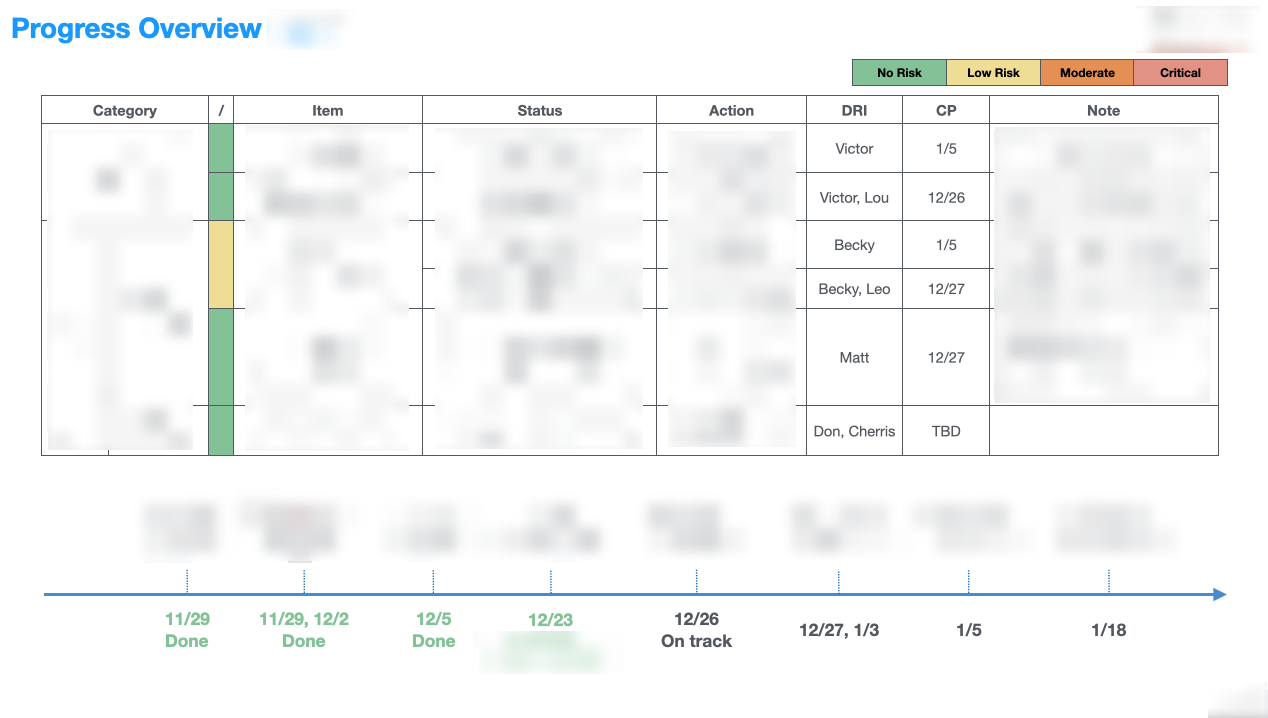This screenshot has height=718, width=1268.
Task: Select the Critical red legend box
Action: pyautogui.click(x=1180, y=73)
